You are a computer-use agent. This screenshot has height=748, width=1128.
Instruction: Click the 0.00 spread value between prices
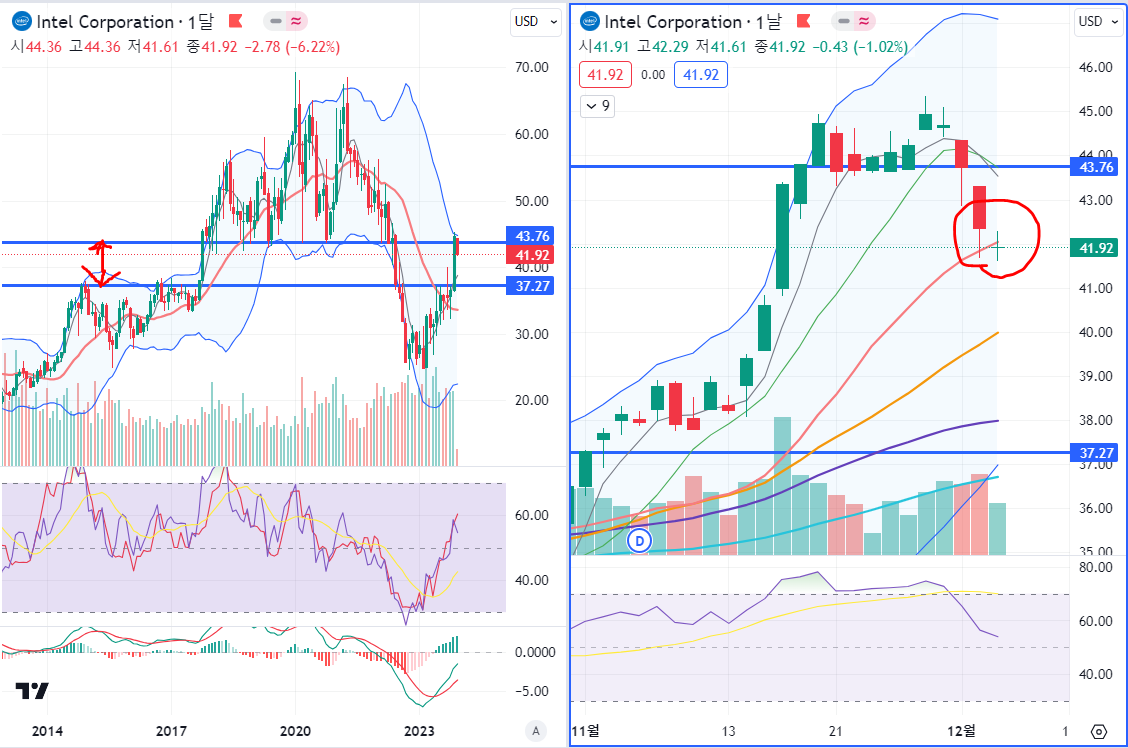652,75
